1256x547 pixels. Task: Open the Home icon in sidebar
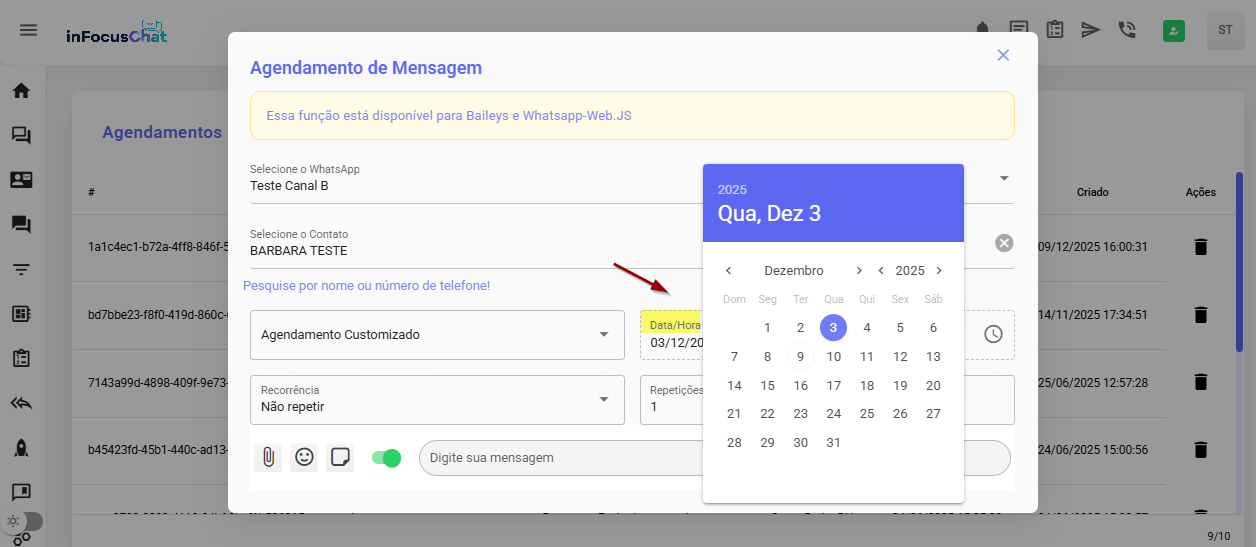(x=21, y=91)
